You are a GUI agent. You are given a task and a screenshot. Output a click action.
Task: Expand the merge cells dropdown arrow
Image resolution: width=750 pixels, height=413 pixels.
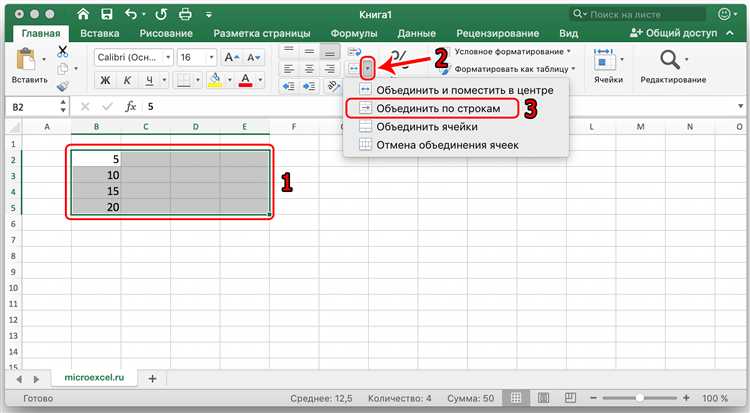(x=369, y=69)
